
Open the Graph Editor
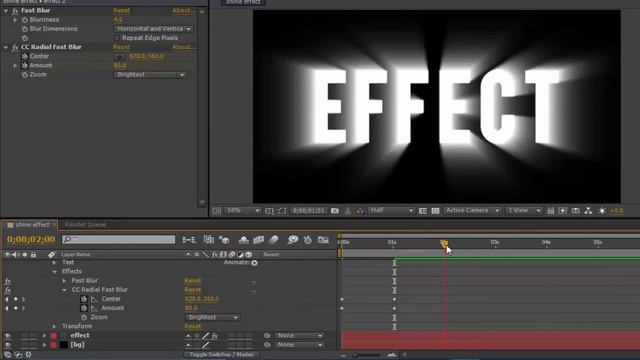click(323, 240)
